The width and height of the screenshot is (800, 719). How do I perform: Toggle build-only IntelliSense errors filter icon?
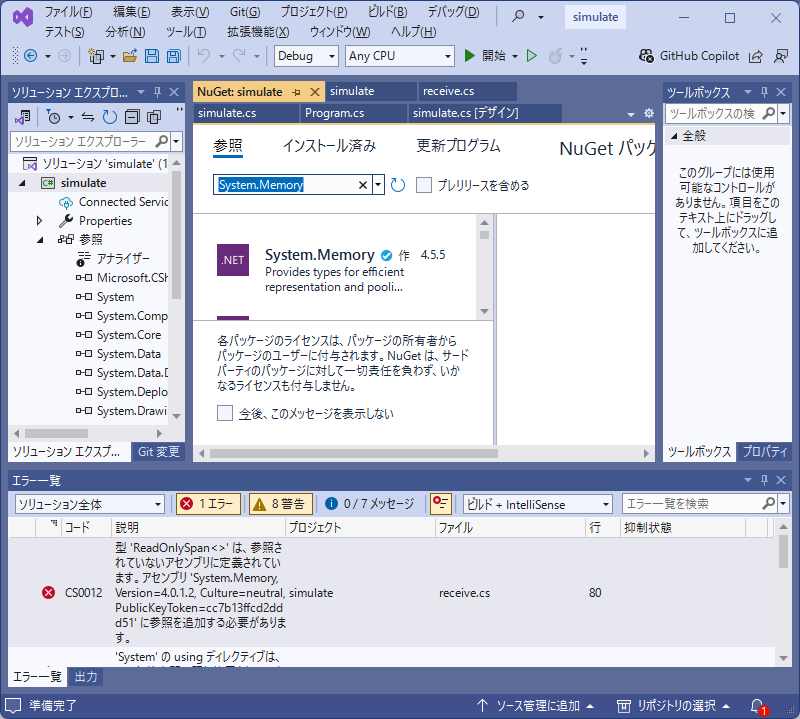click(x=440, y=504)
